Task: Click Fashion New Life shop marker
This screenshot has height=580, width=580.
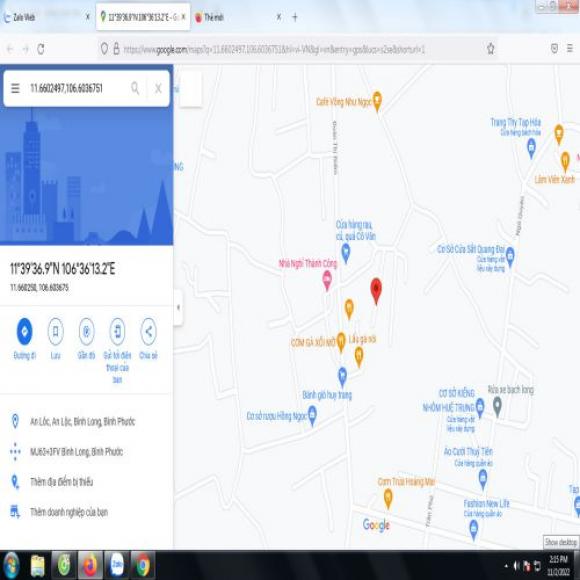Action: point(473,530)
